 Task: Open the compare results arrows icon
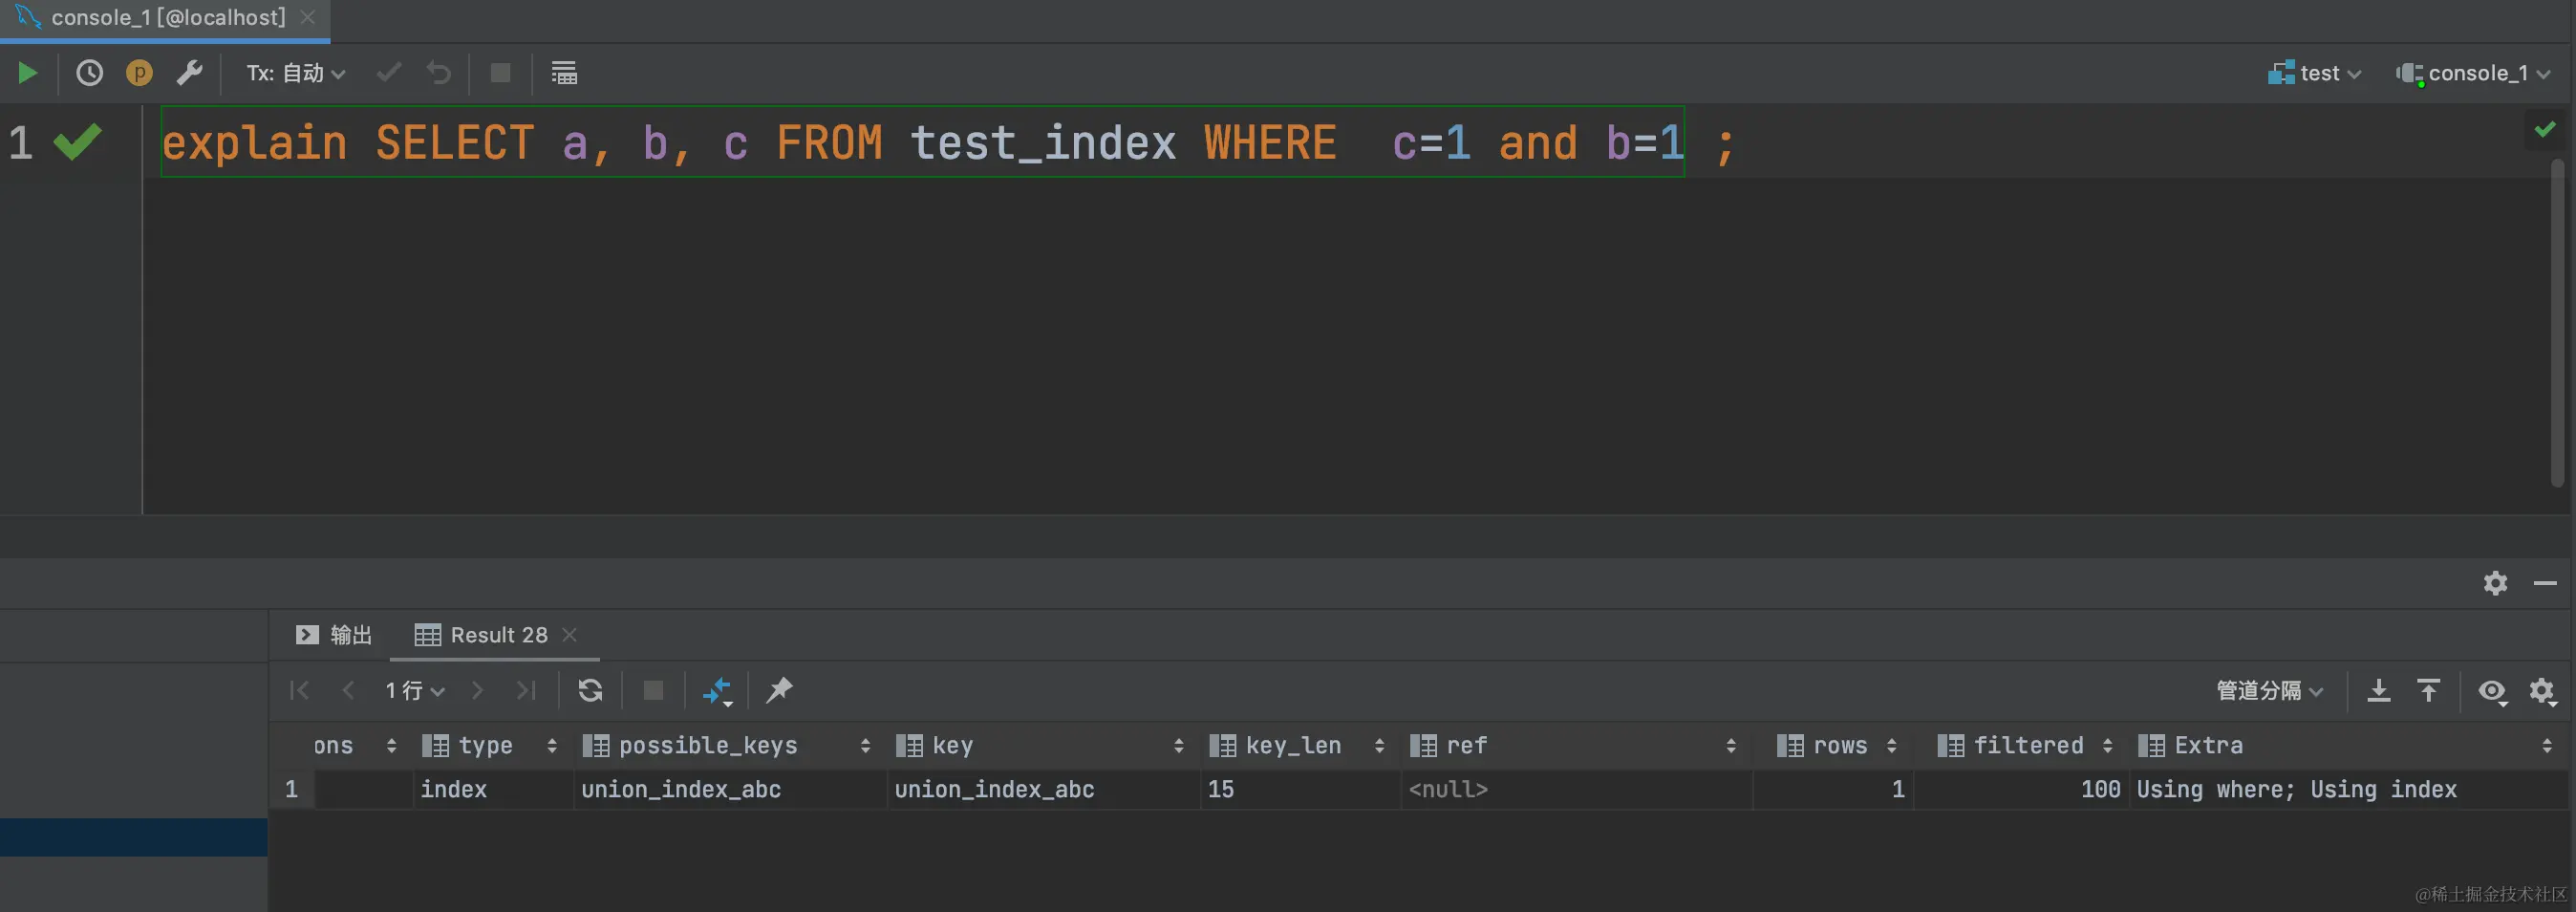[x=717, y=691]
